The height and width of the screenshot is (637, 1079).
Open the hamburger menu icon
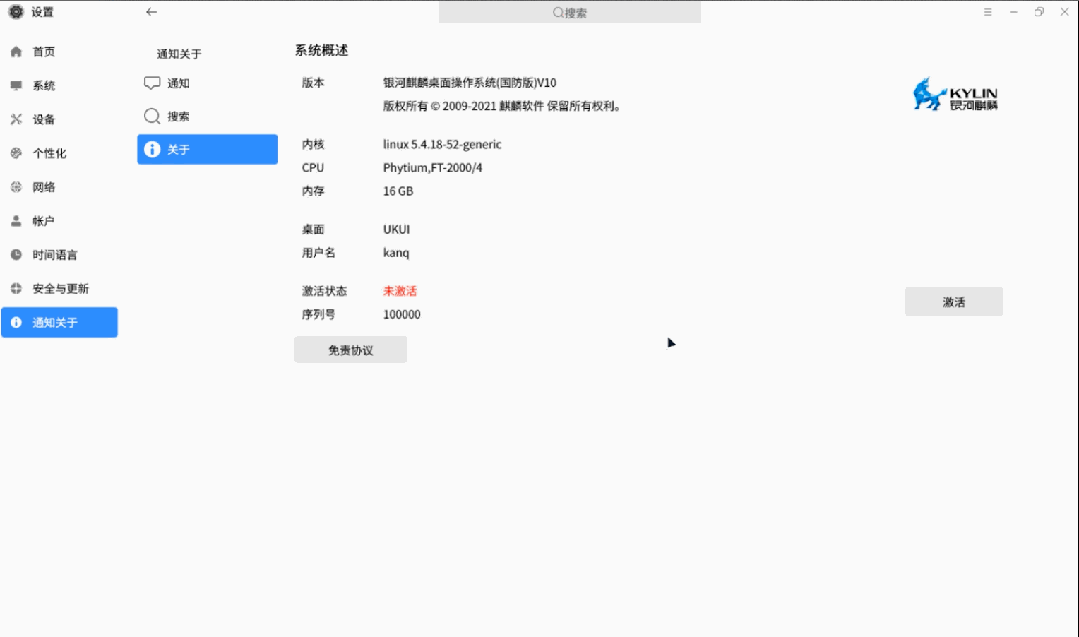987,12
